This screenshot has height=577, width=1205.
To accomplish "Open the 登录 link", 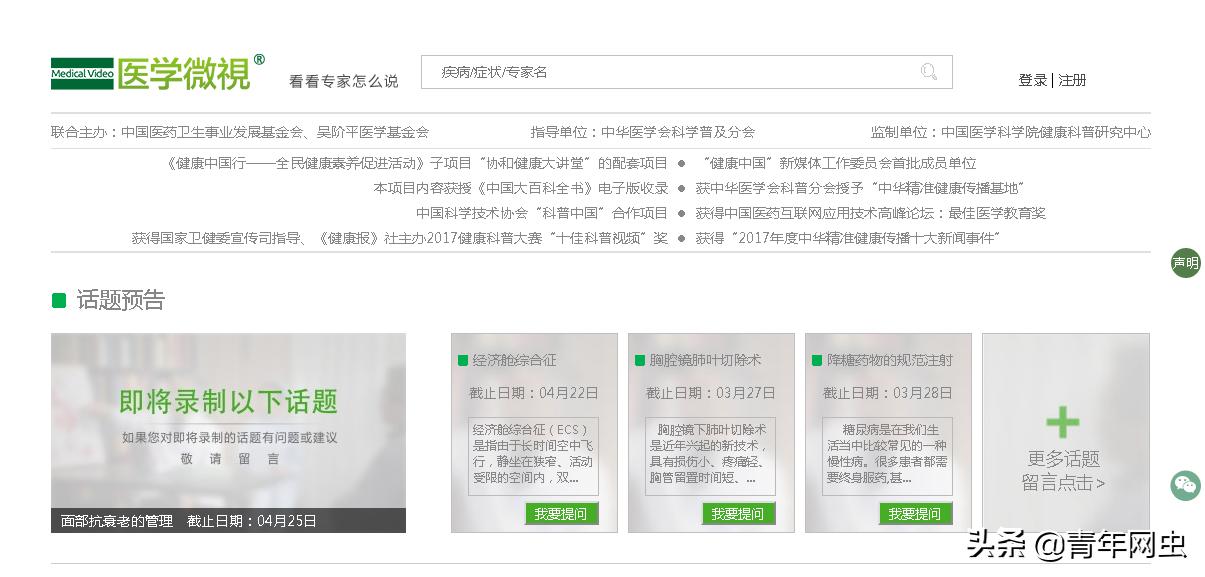I will (x=1031, y=80).
